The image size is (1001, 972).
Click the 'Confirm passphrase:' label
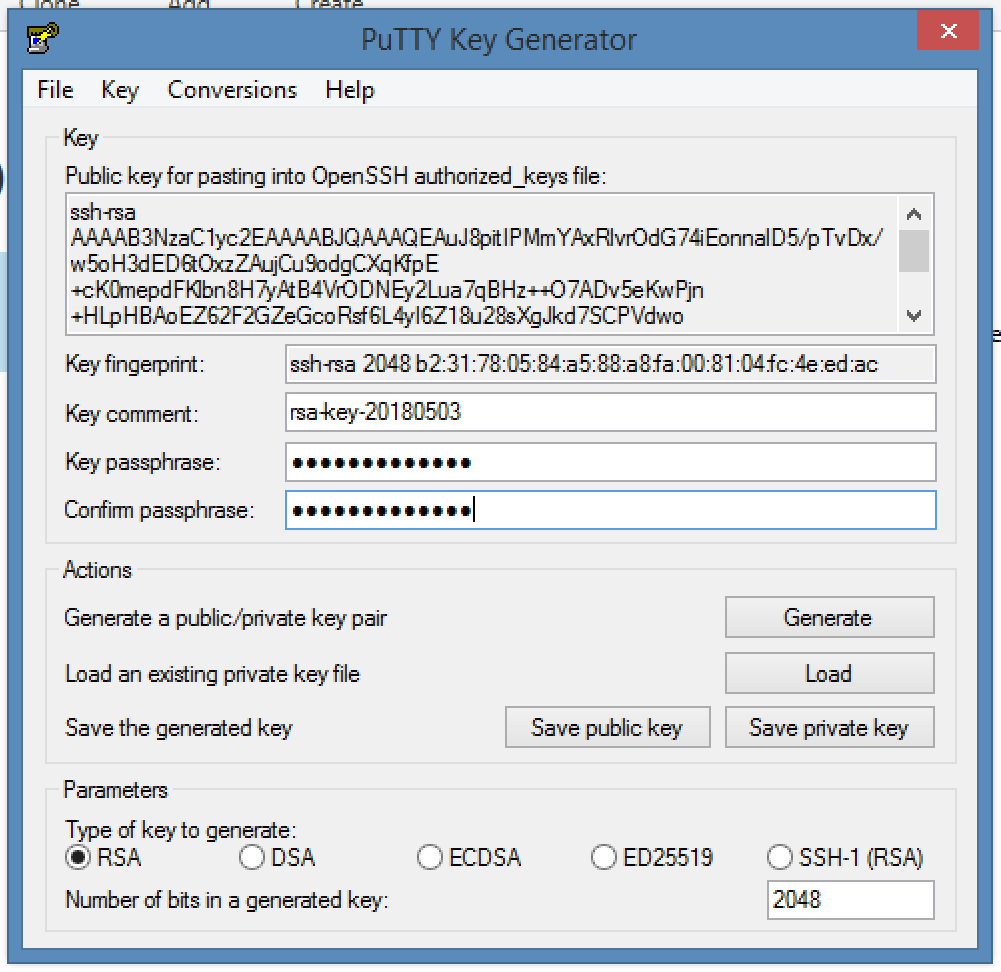click(x=159, y=510)
